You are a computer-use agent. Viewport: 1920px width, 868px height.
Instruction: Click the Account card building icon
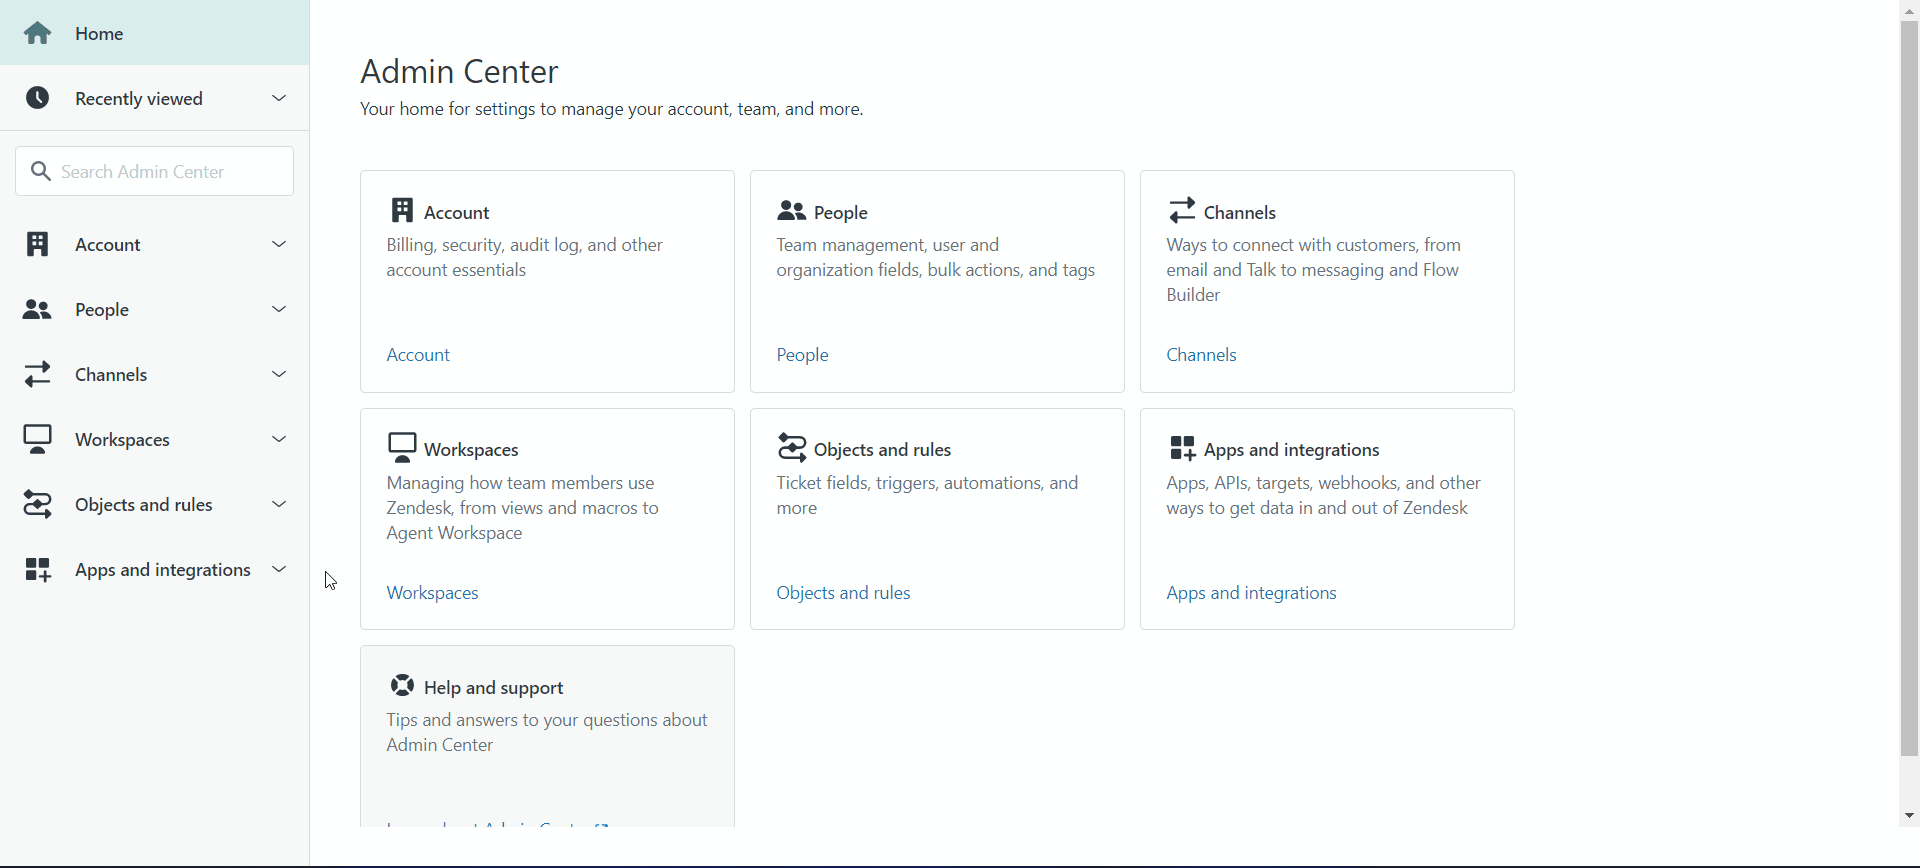coord(402,210)
